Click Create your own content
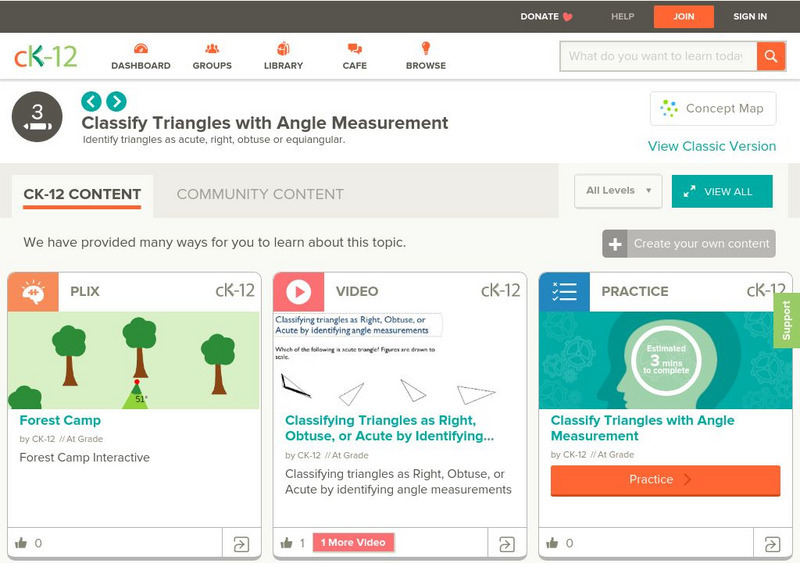 pyautogui.click(x=689, y=244)
